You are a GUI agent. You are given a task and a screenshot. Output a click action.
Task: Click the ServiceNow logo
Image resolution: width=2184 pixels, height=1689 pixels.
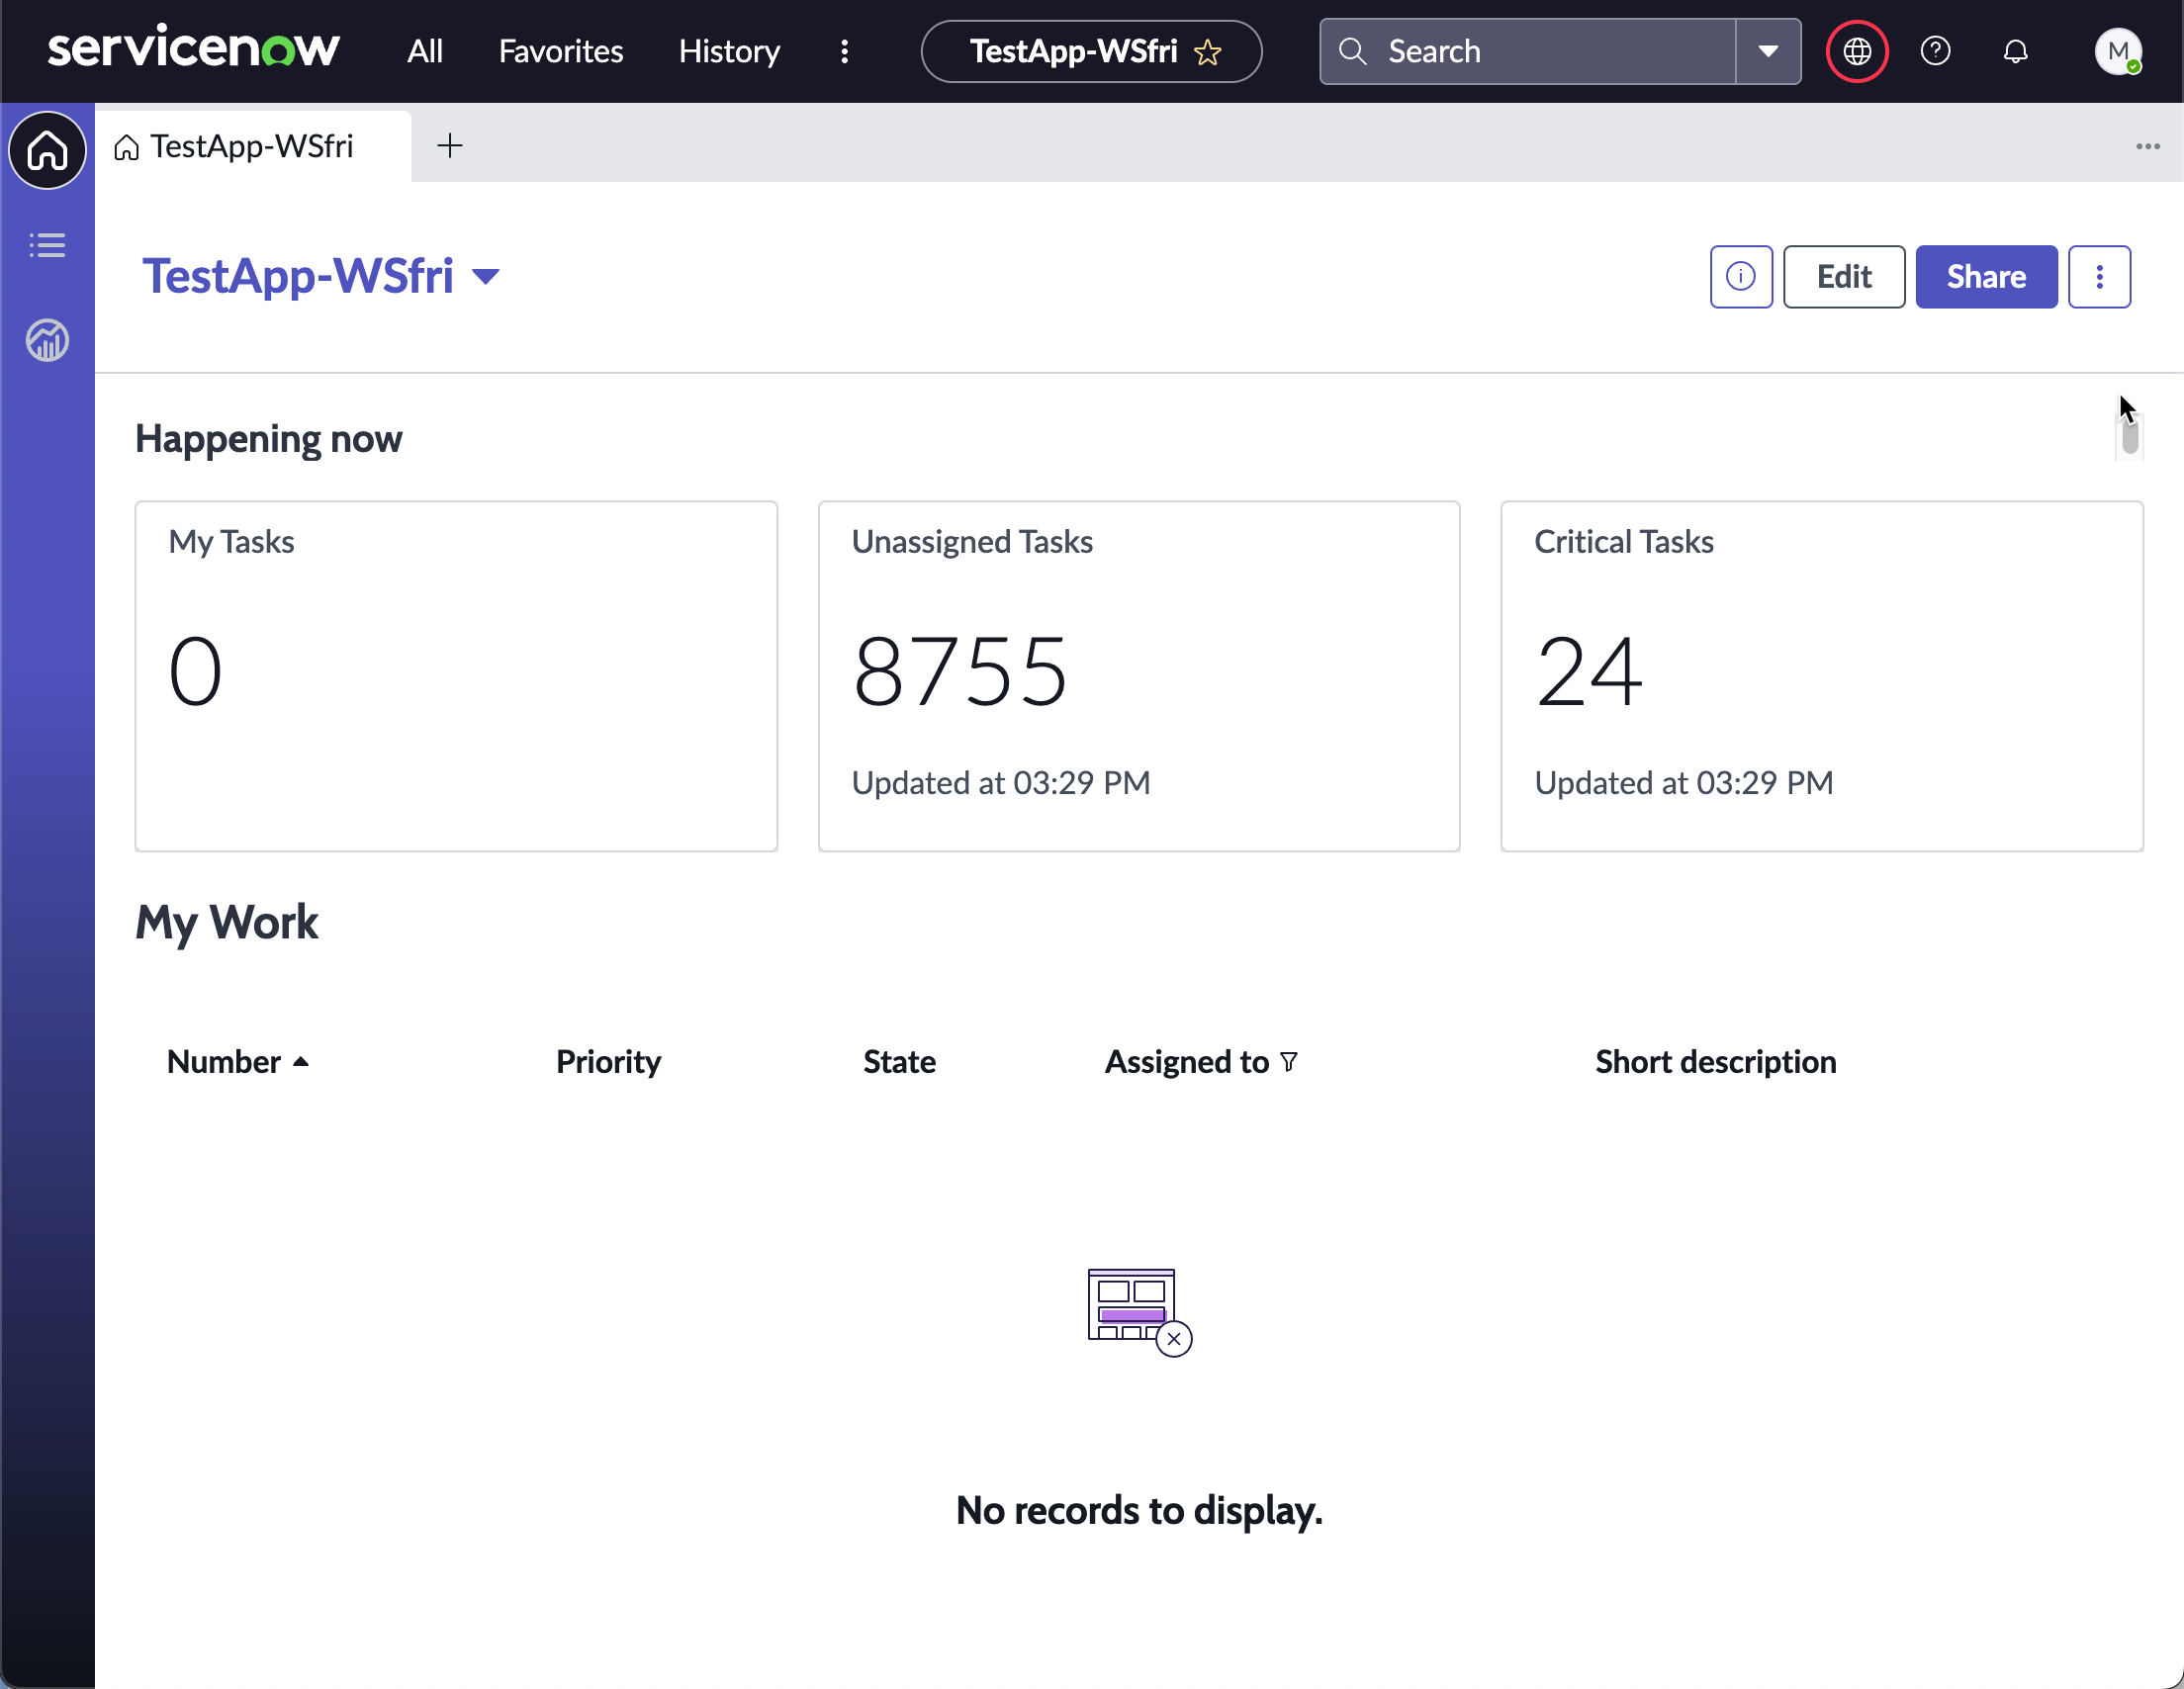tap(193, 48)
